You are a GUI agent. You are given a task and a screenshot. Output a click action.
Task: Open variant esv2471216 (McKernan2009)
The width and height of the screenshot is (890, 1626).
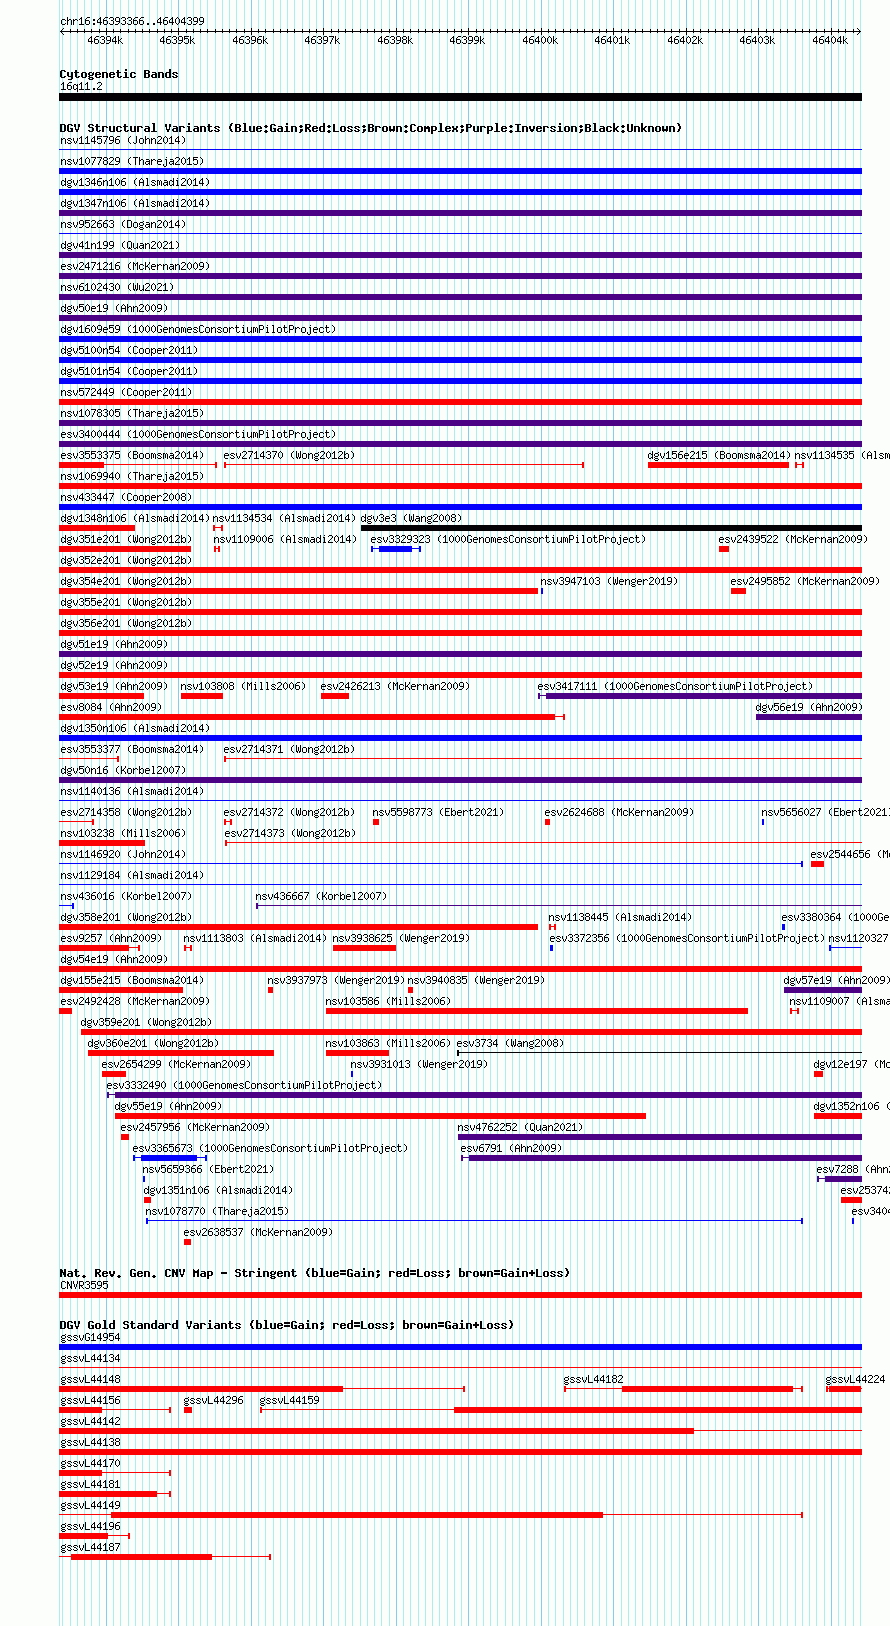[x=135, y=266]
